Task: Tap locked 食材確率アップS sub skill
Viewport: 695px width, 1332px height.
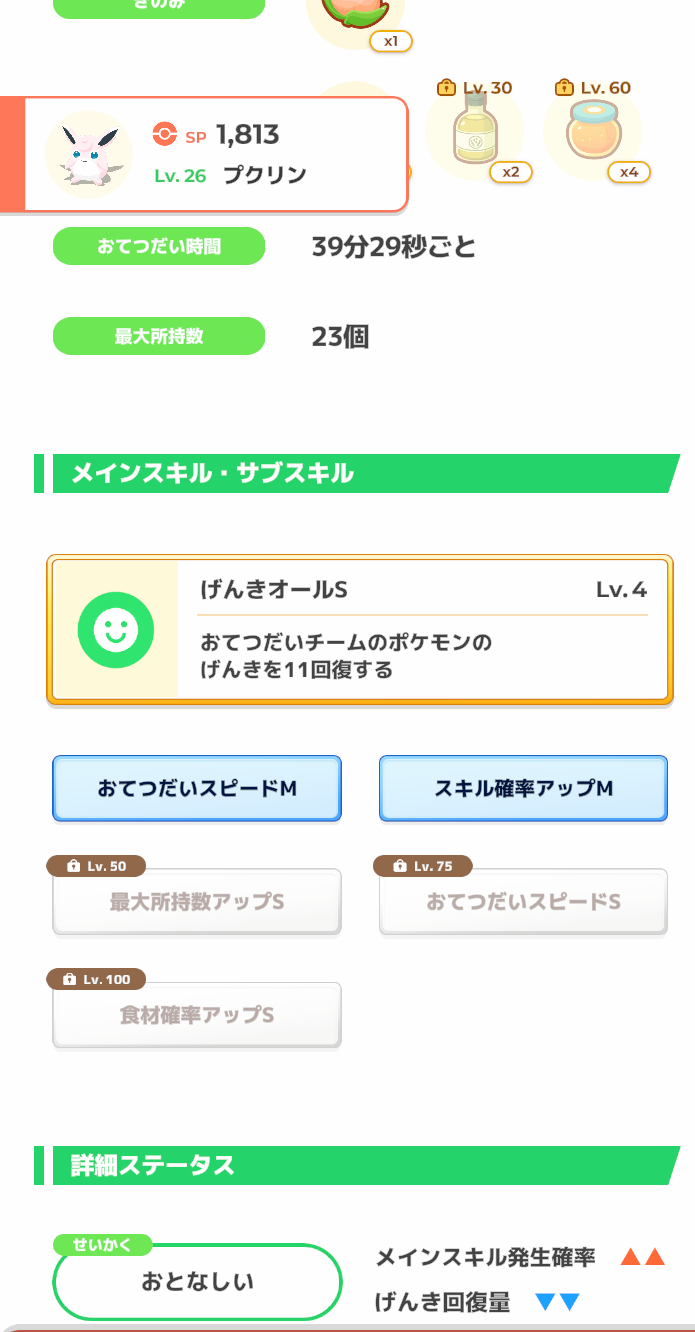Action: coord(197,1015)
